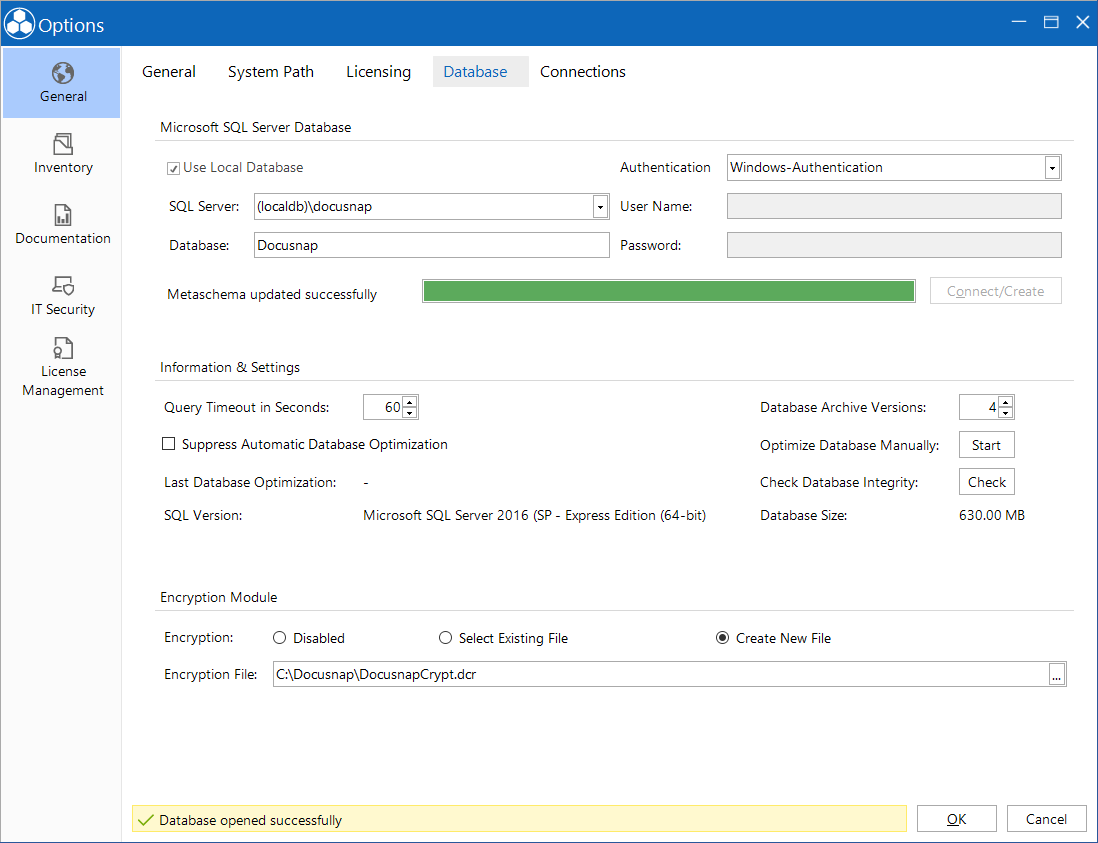Confirm with the OK button
The image size is (1098, 843).
956,818
